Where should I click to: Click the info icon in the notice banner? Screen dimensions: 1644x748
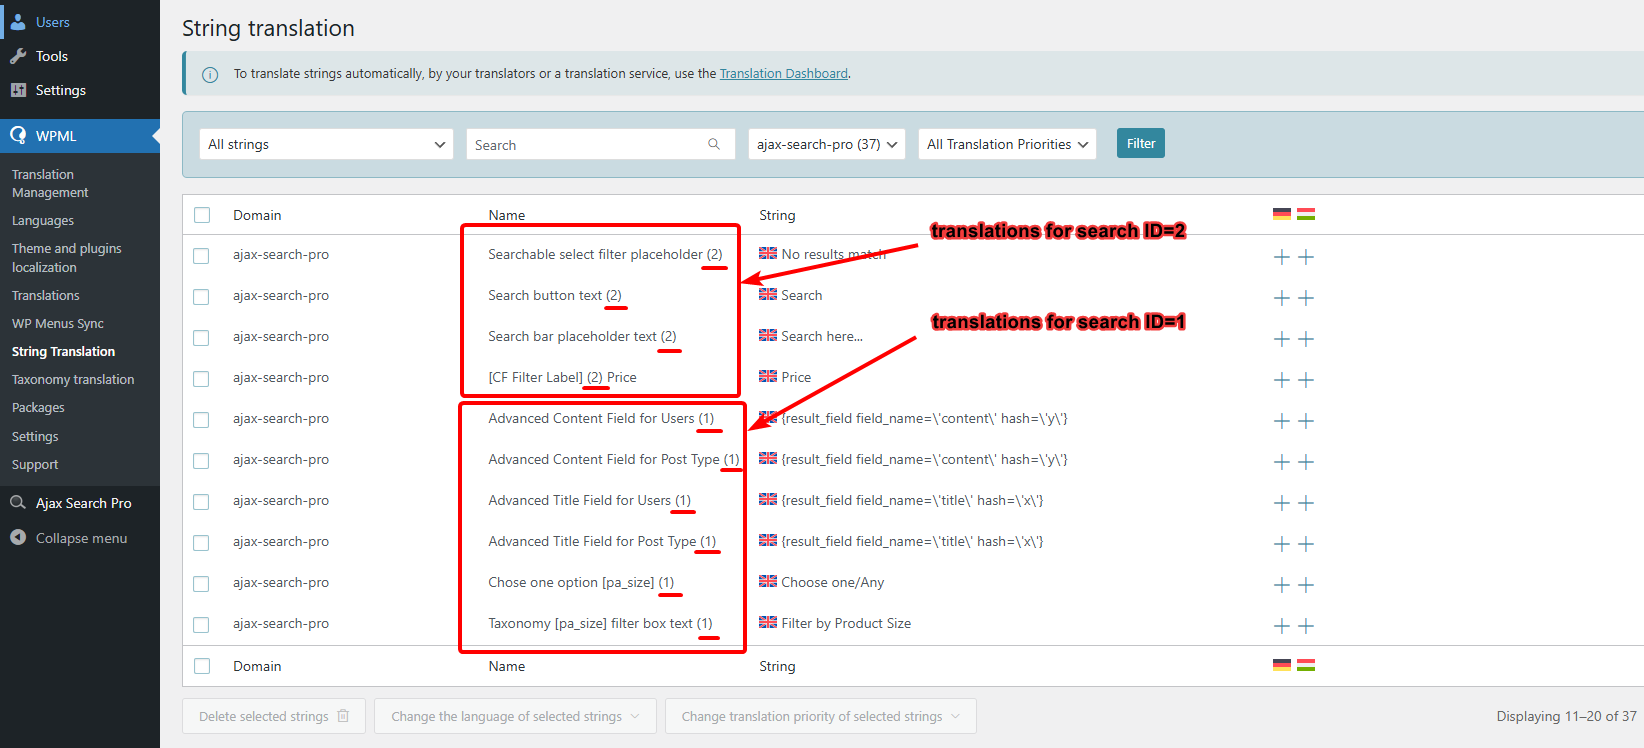(210, 74)
